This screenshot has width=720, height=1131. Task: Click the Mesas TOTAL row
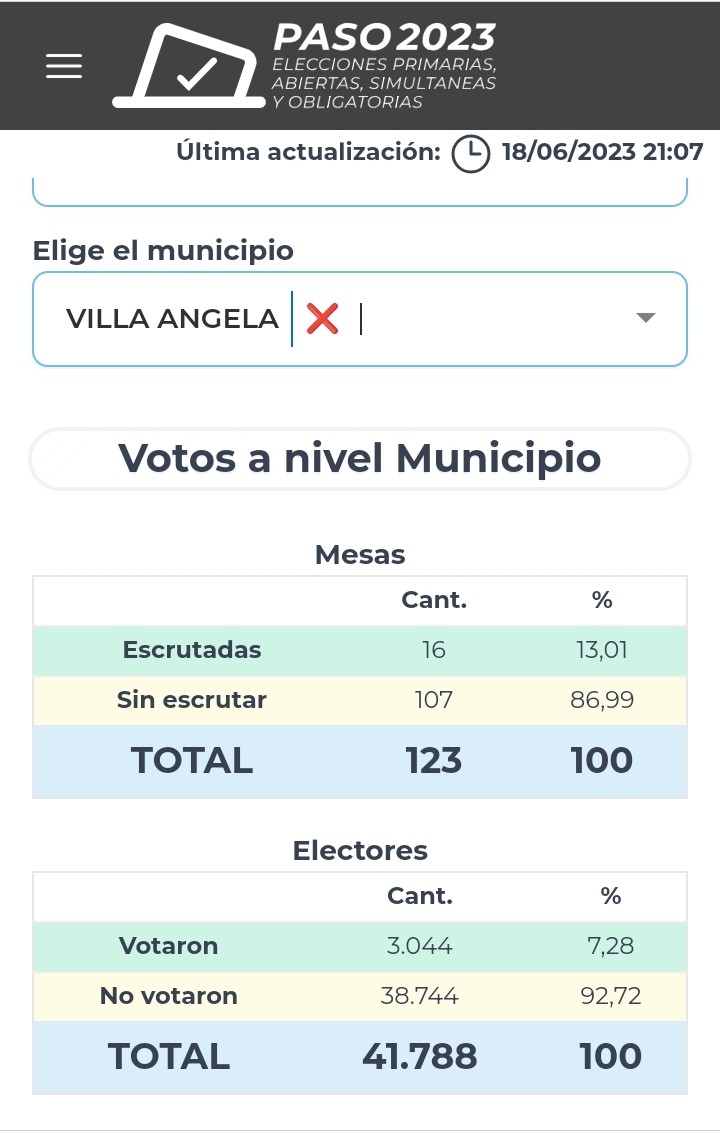(360, 761)
